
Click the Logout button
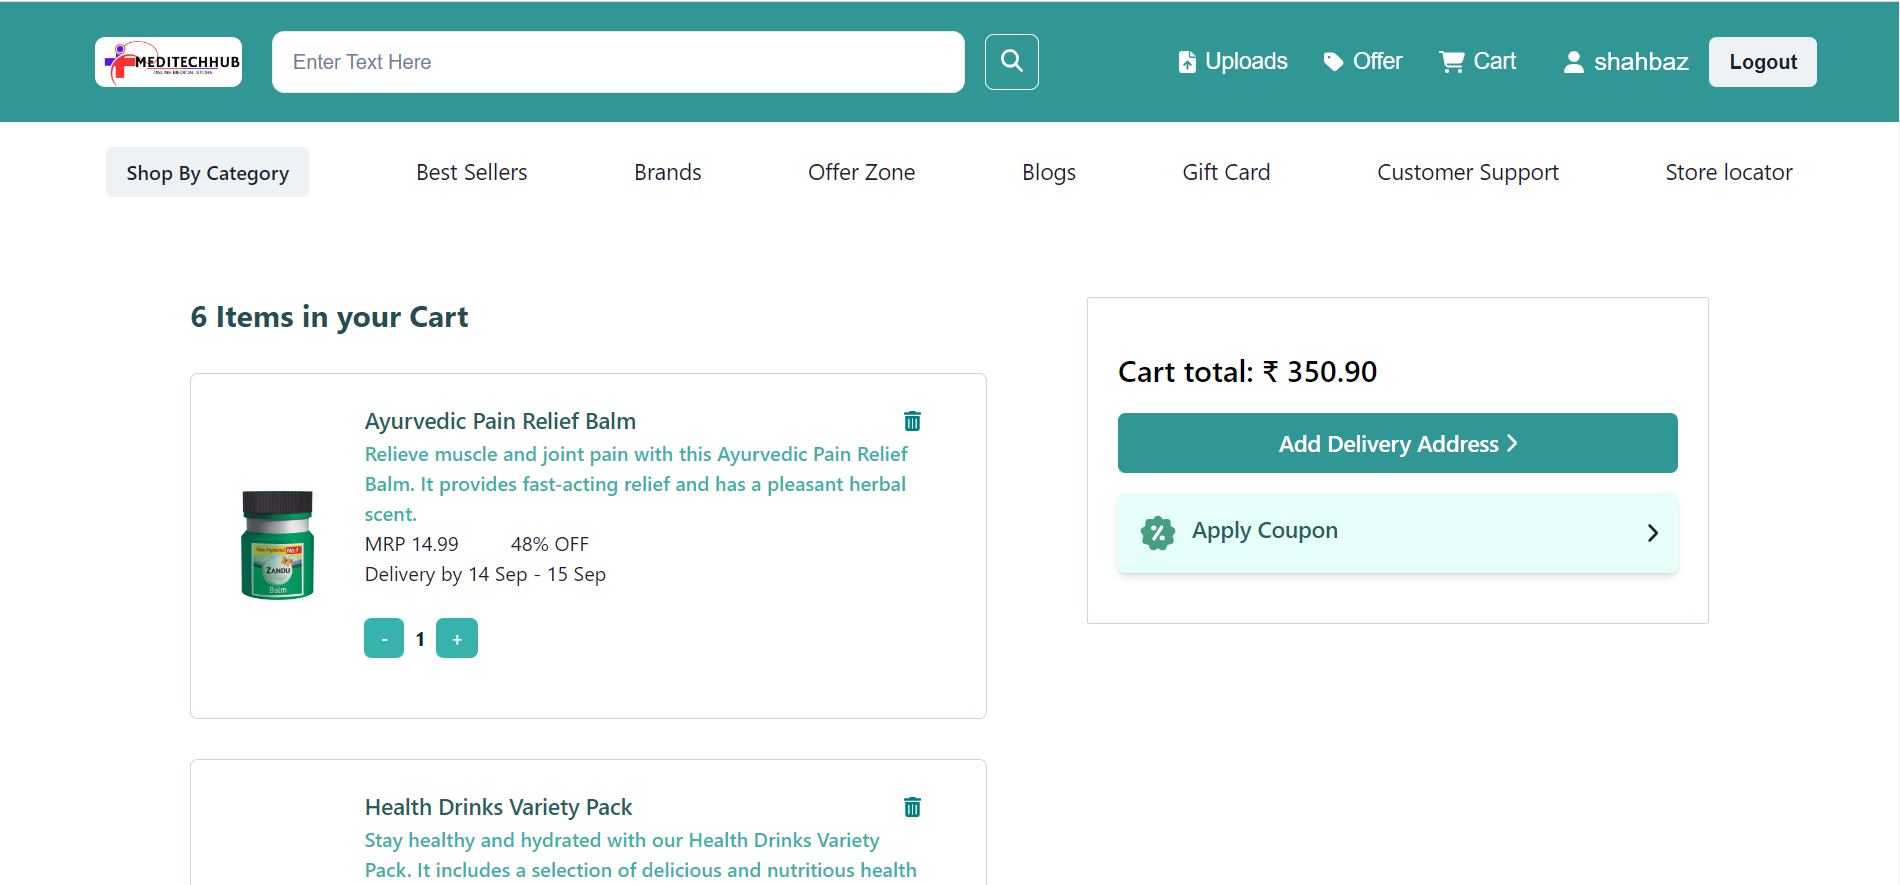pos(1762,62)
